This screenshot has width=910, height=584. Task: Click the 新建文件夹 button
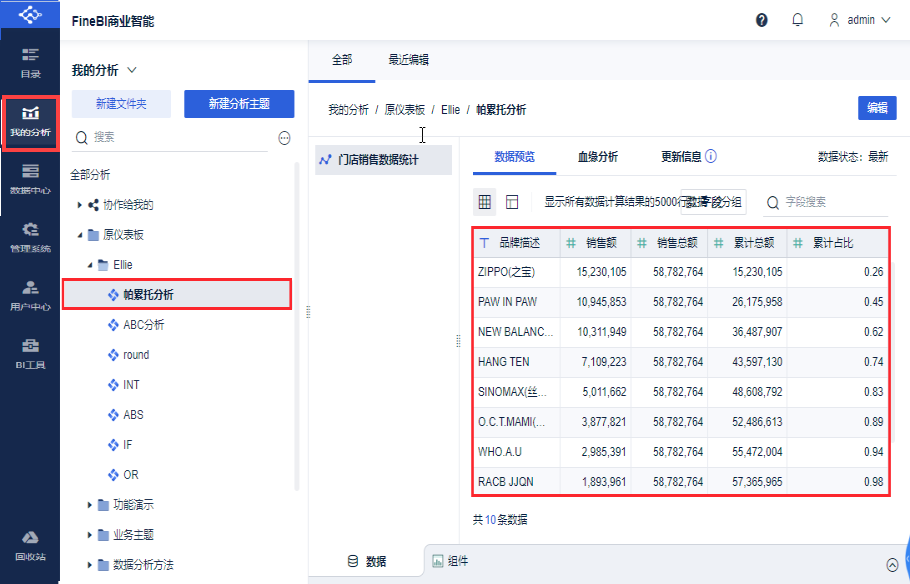121,104
